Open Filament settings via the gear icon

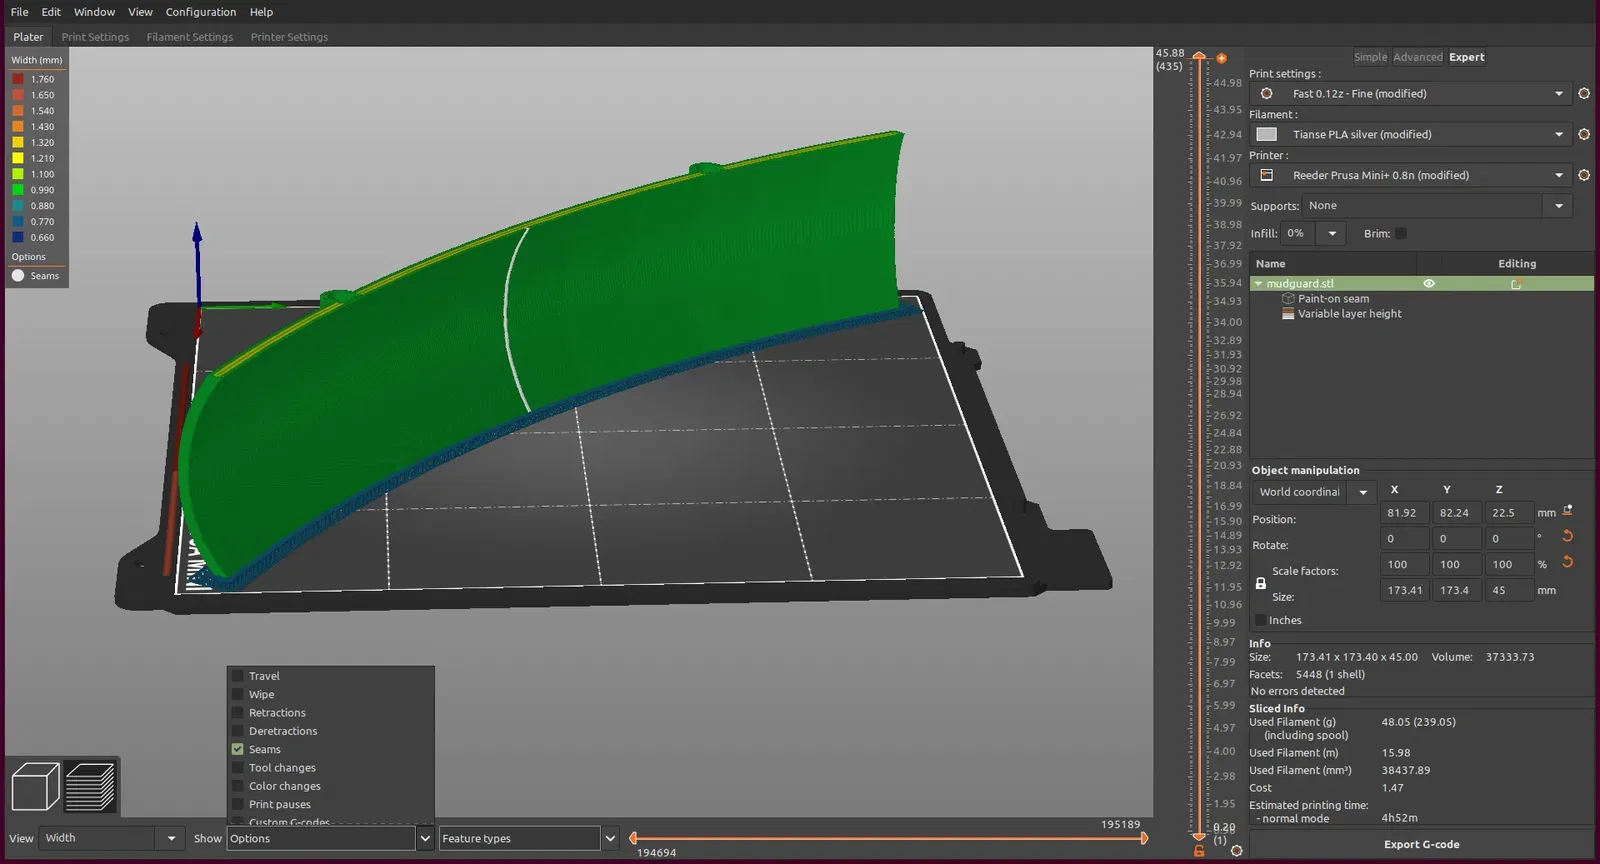[x=1584, y=134]
